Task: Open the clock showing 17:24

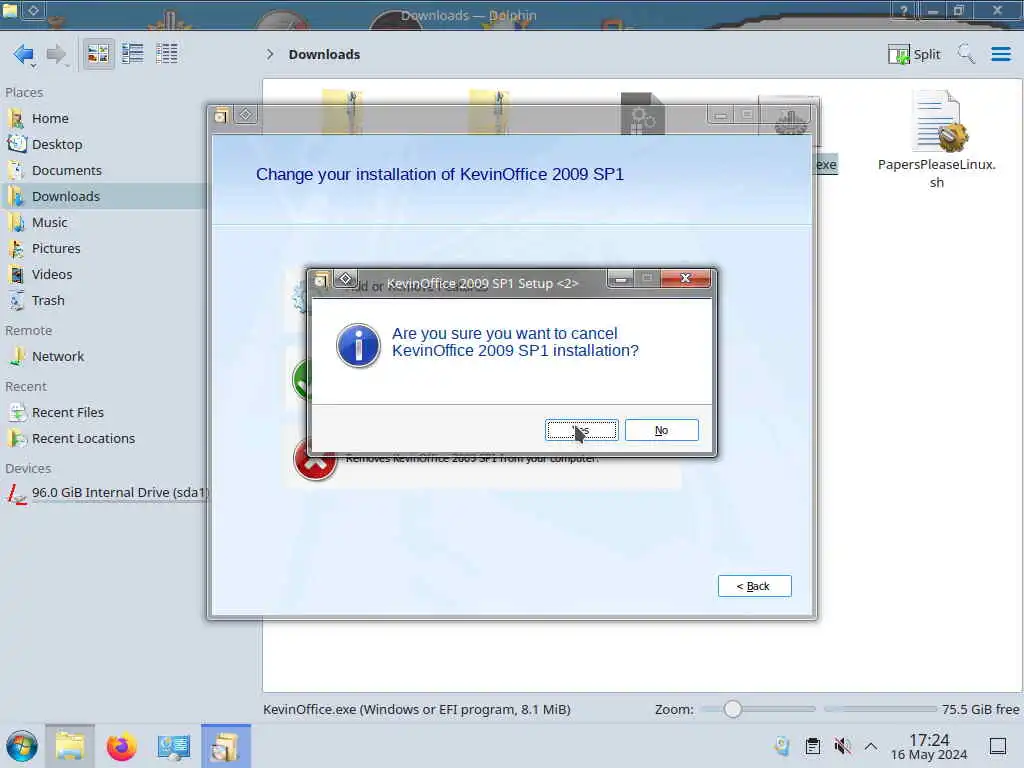Action: coord(929,746)
